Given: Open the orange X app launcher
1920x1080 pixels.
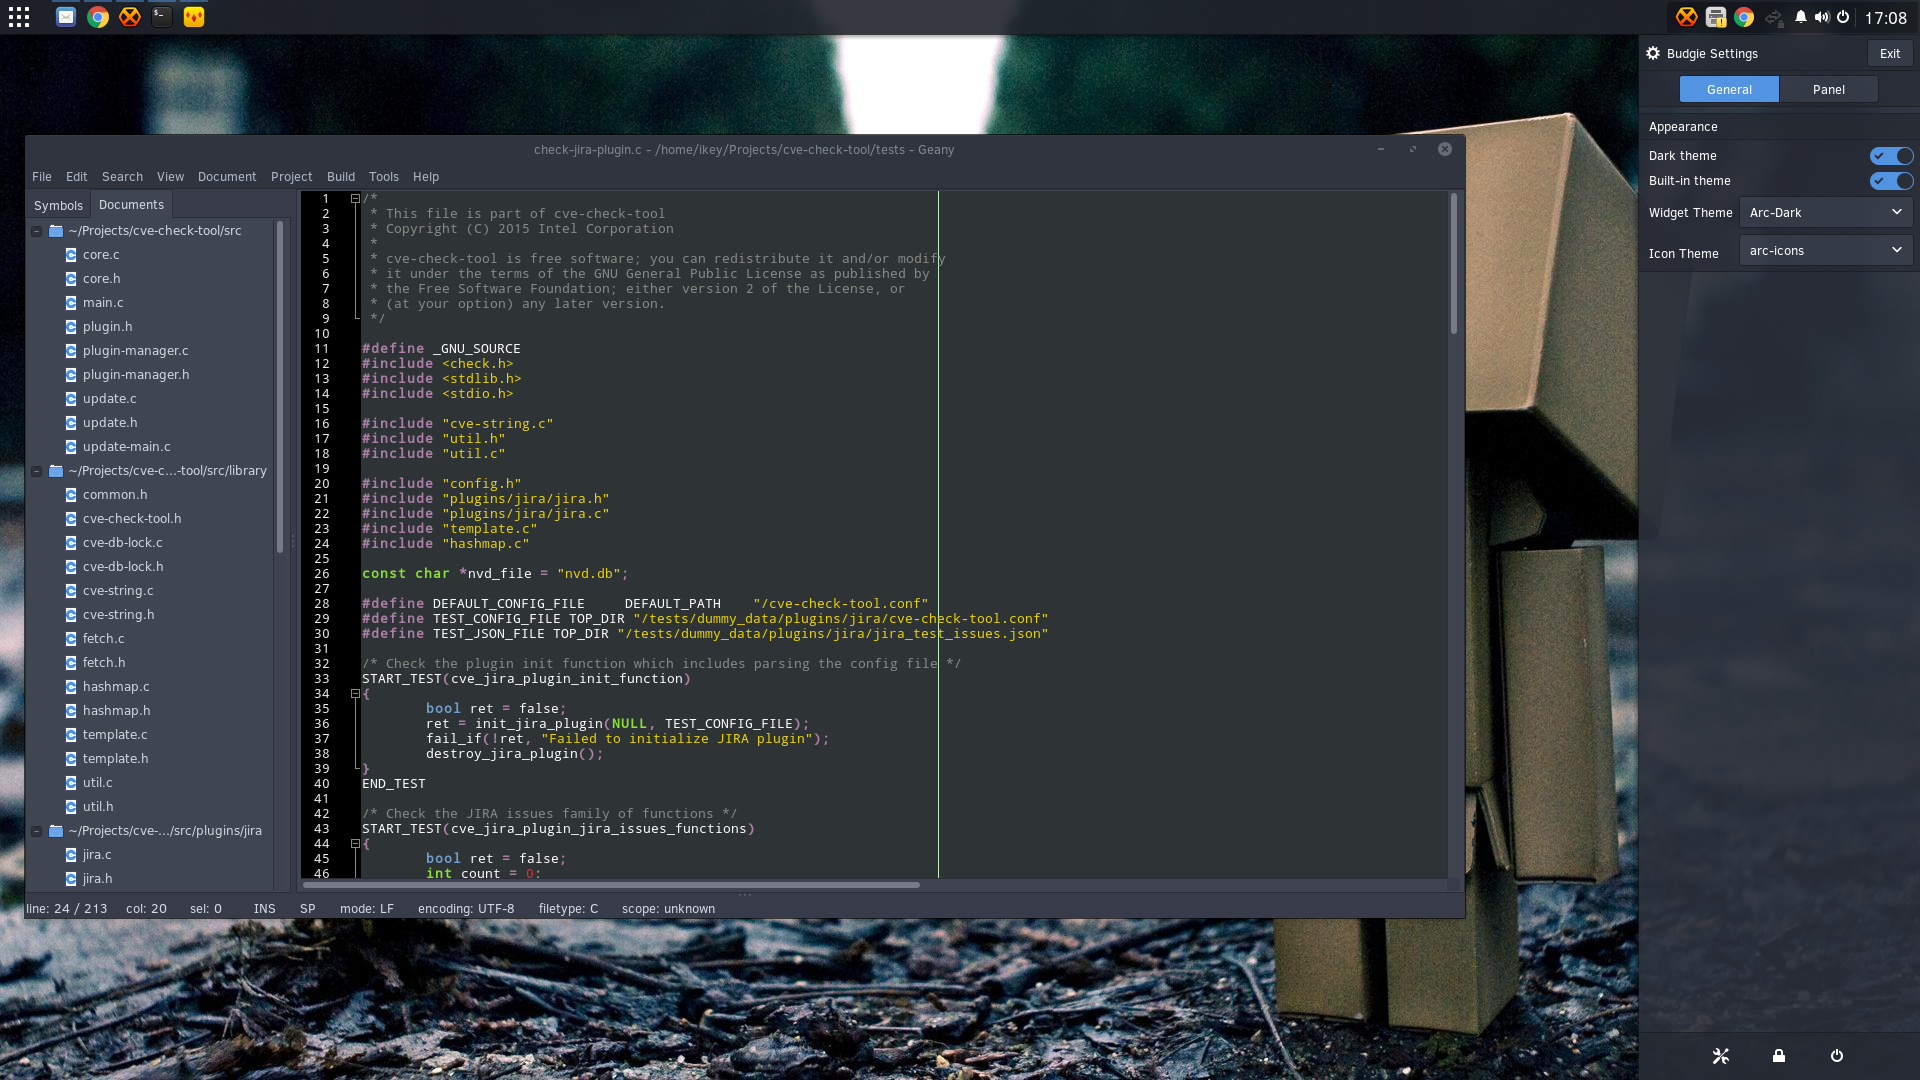Looking at the screenshot, I should pos(130,17).
